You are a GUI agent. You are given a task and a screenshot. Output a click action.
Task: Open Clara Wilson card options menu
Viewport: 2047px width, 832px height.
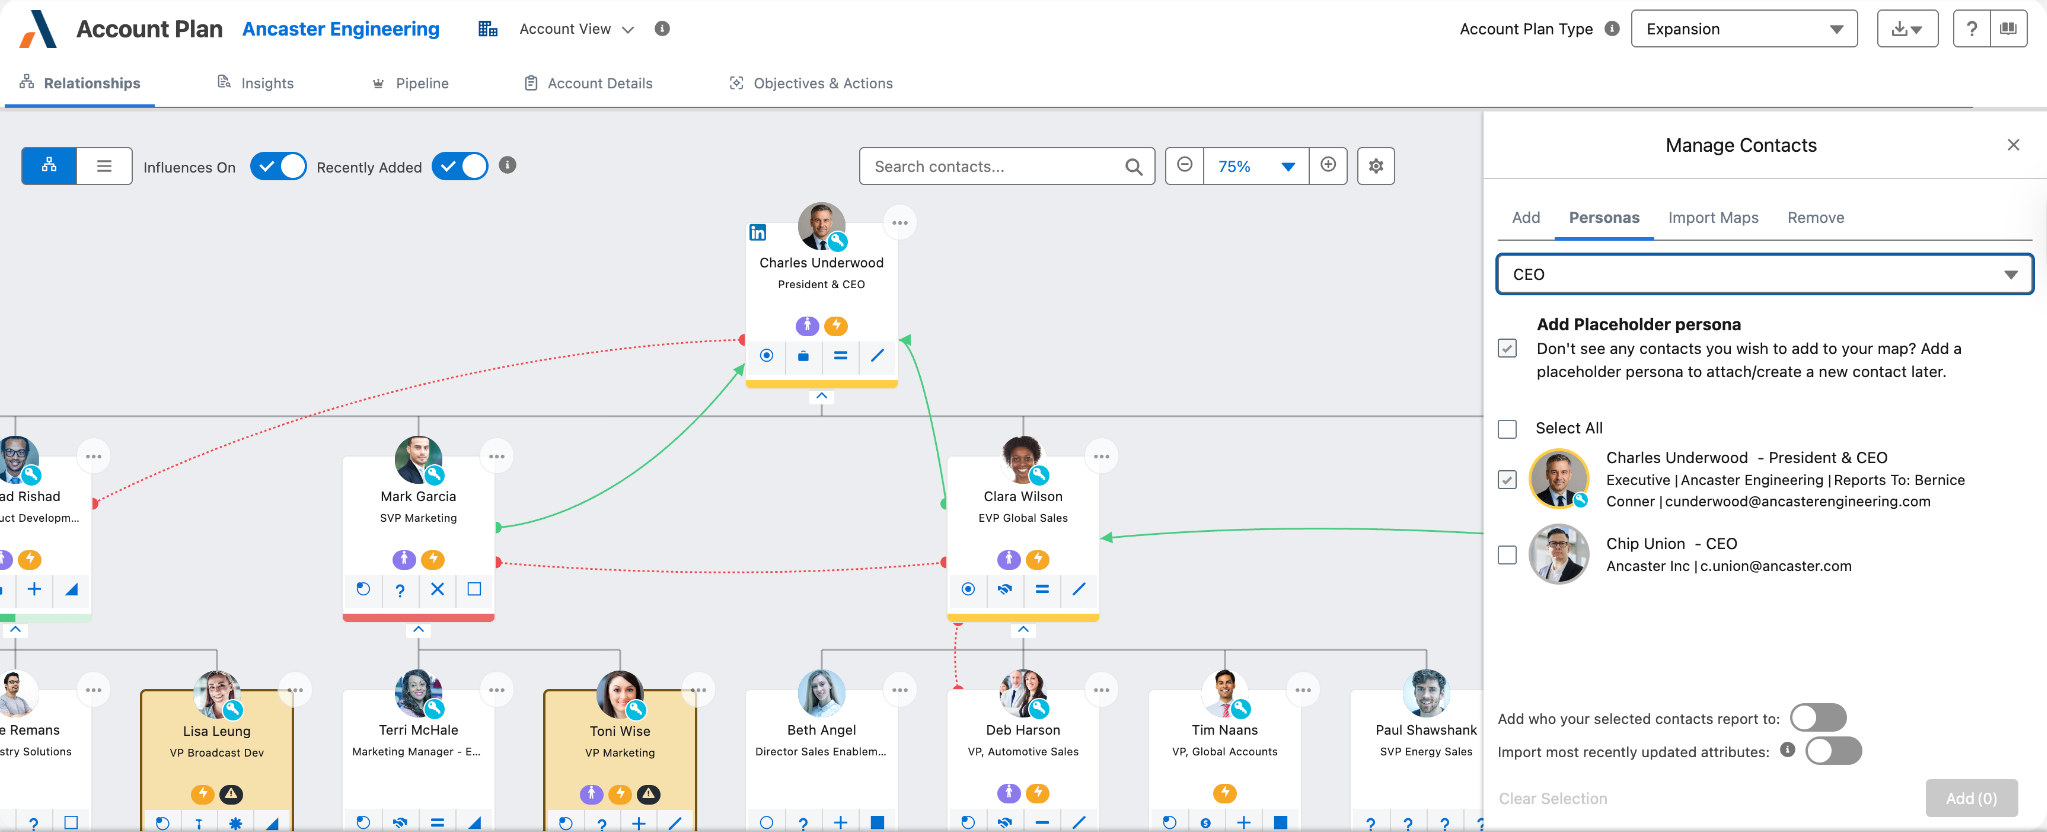1101,456
